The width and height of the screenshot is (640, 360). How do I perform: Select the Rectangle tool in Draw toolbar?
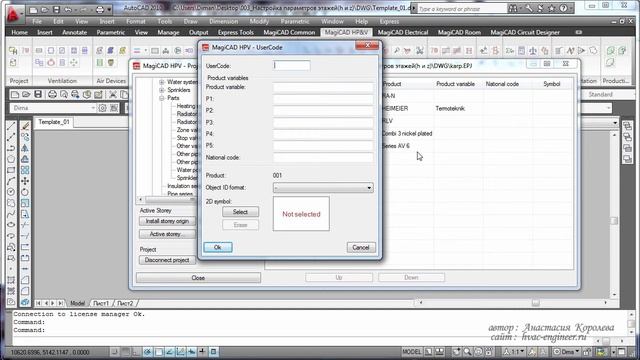(x=11, y=170)
